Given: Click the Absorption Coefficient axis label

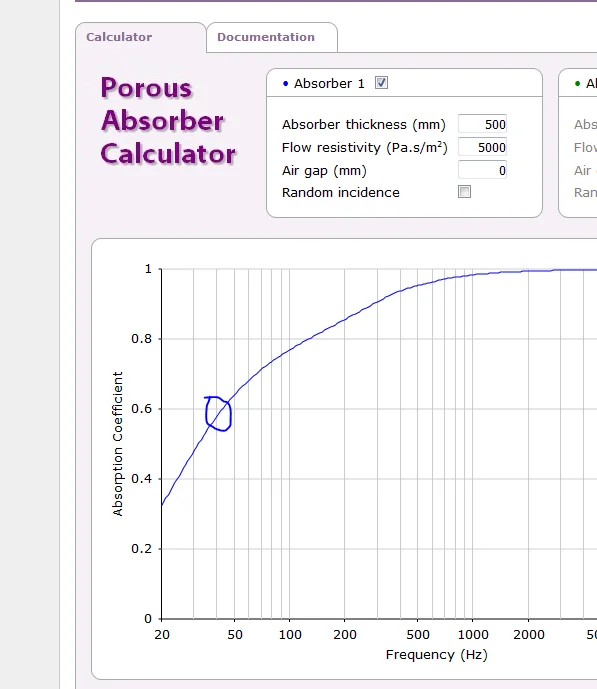Looking at the screenshot, I should [117, 444].
